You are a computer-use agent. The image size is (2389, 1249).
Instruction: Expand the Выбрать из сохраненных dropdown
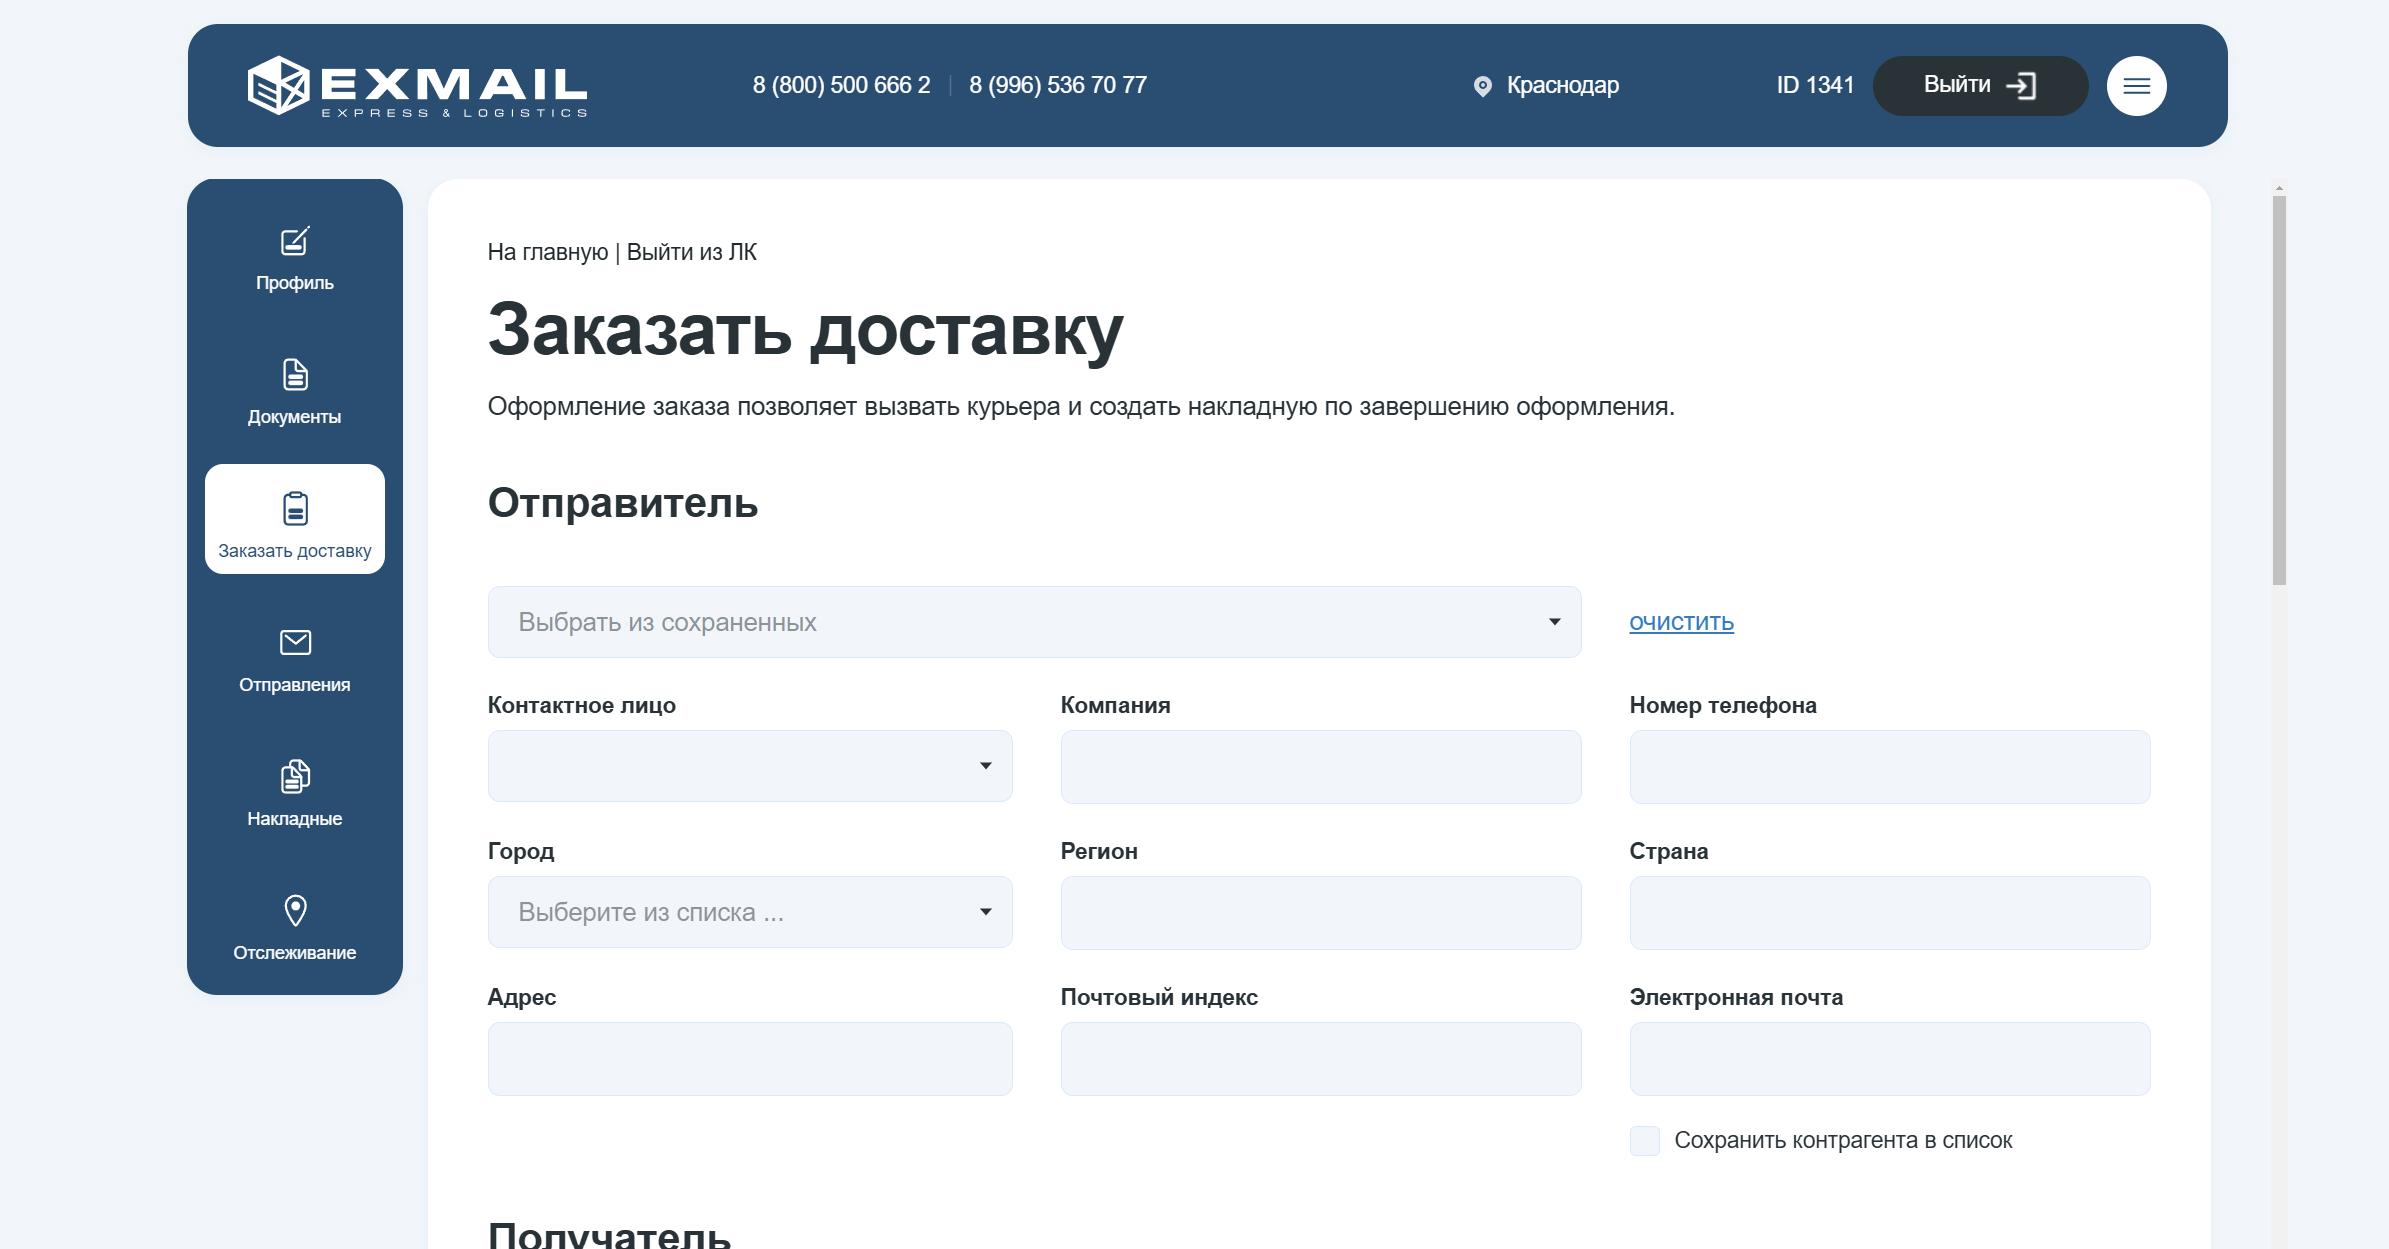tap(1034, 622)
